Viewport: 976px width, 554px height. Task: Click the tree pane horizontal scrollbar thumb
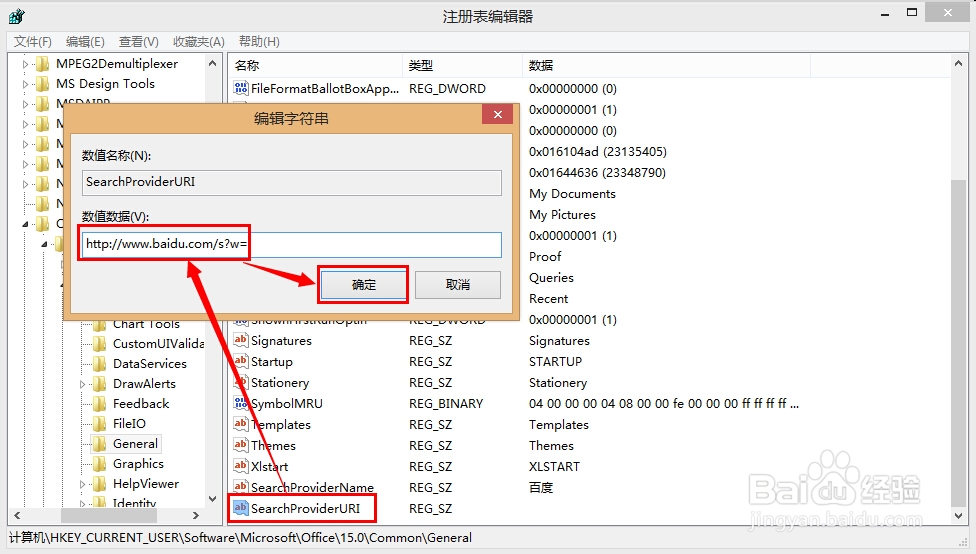(x=109, y=515)
